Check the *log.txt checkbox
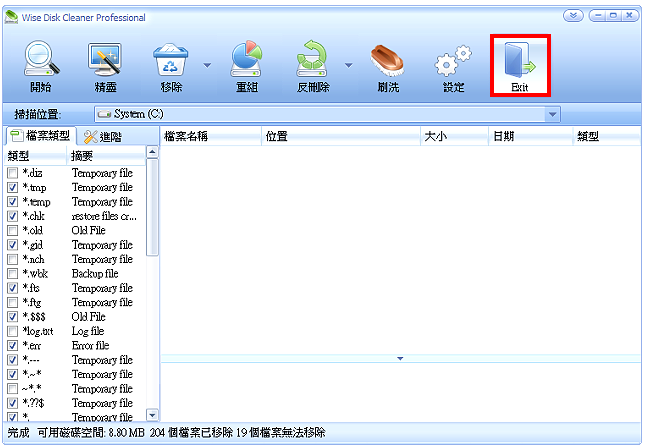Screen dimensions: 655x446 13,331
